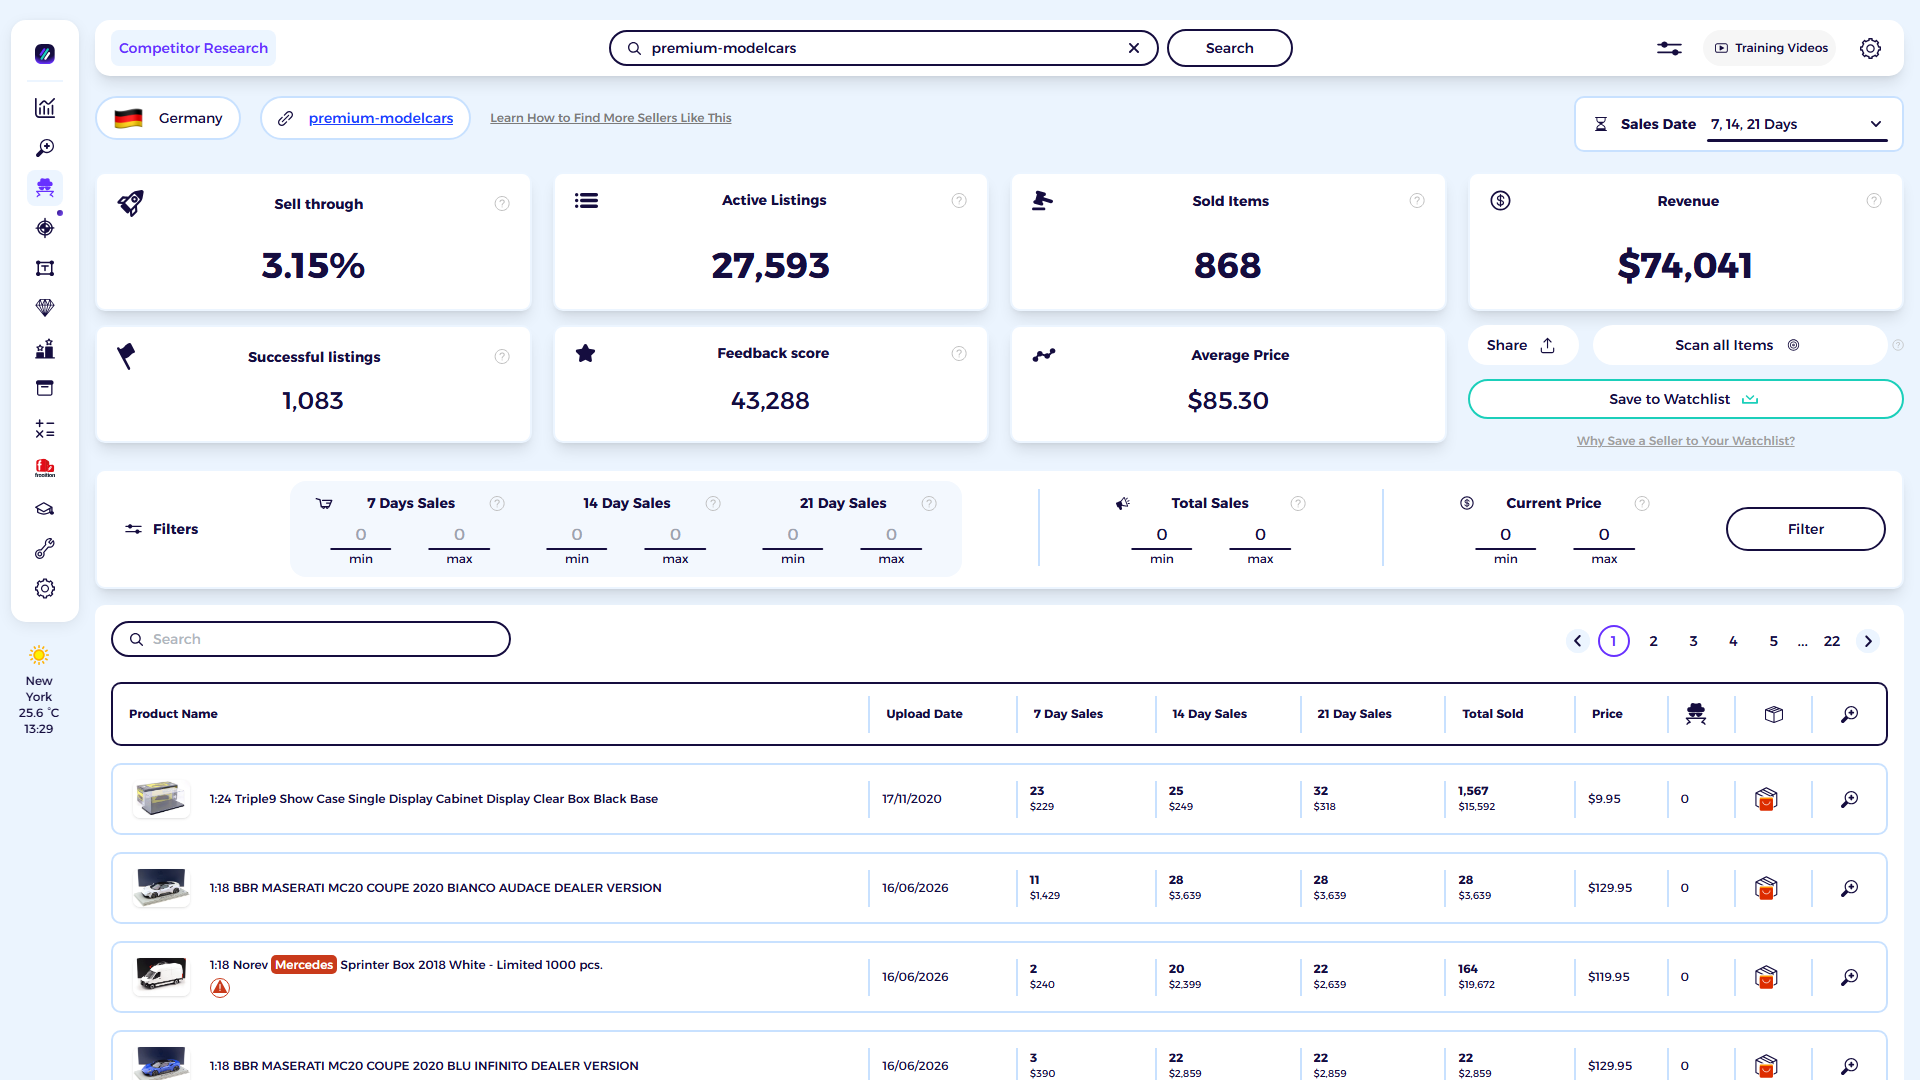This screenshot has width=1920, height=1080.
Task: Open the graduation cap academy icon
Action: [45, 509]
